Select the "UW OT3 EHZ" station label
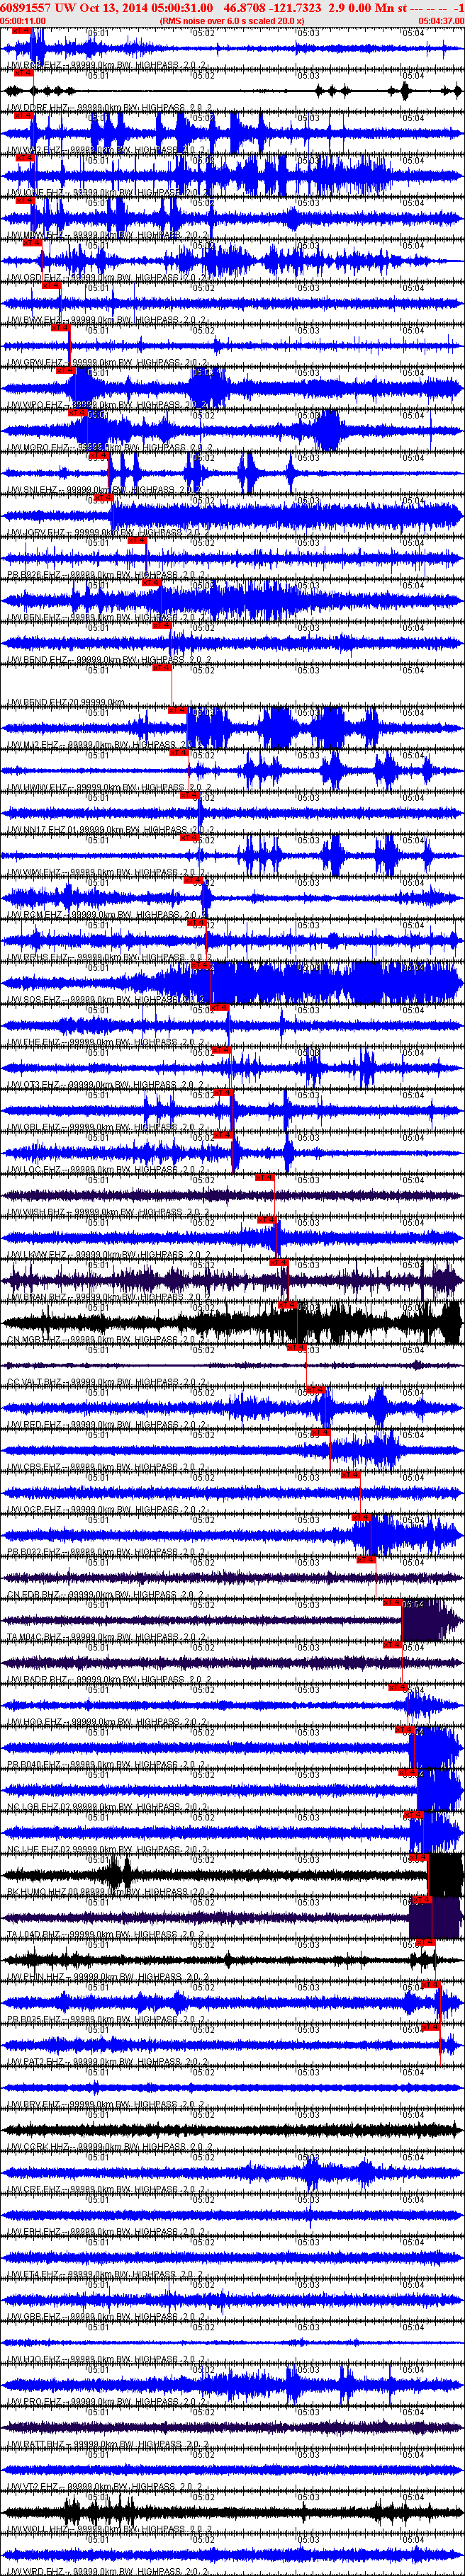This screenshot has height=2576, width=465. 33,1085
